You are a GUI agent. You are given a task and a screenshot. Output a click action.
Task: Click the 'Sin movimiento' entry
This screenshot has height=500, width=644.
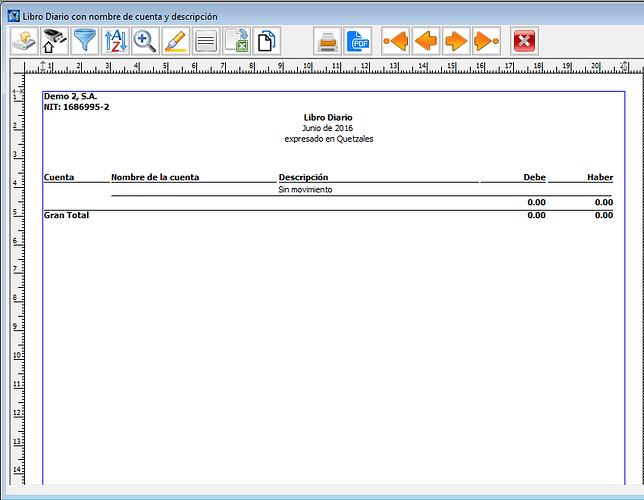[x=305, y=189]
